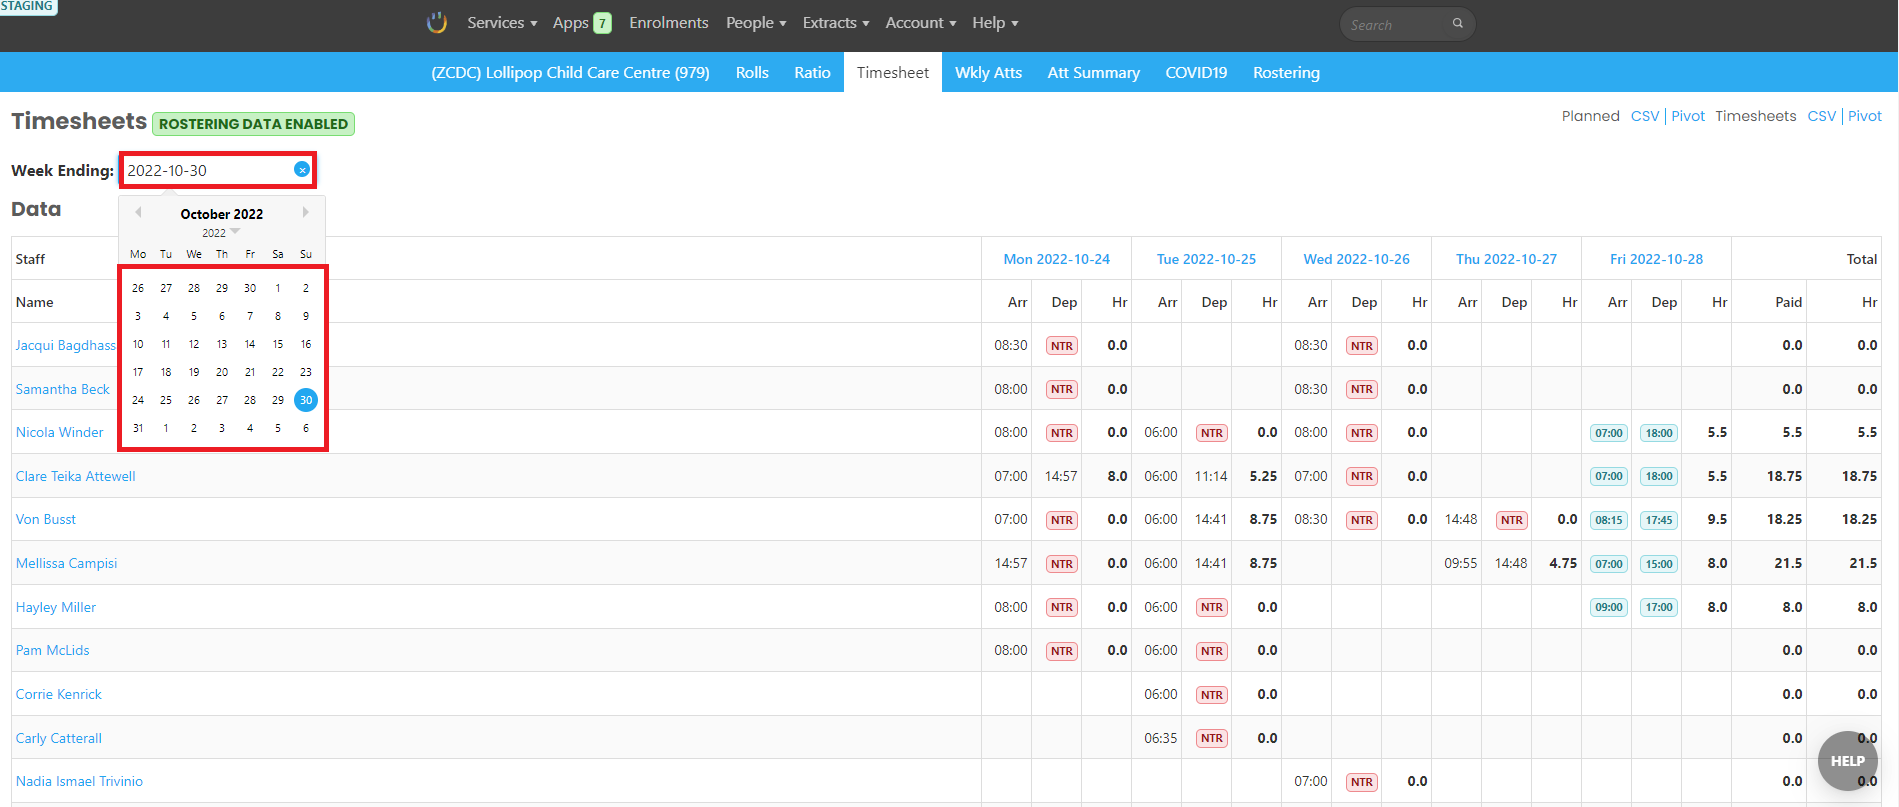
Task: Open staff member Hayley Miller
Action: [x=55, y=607]
